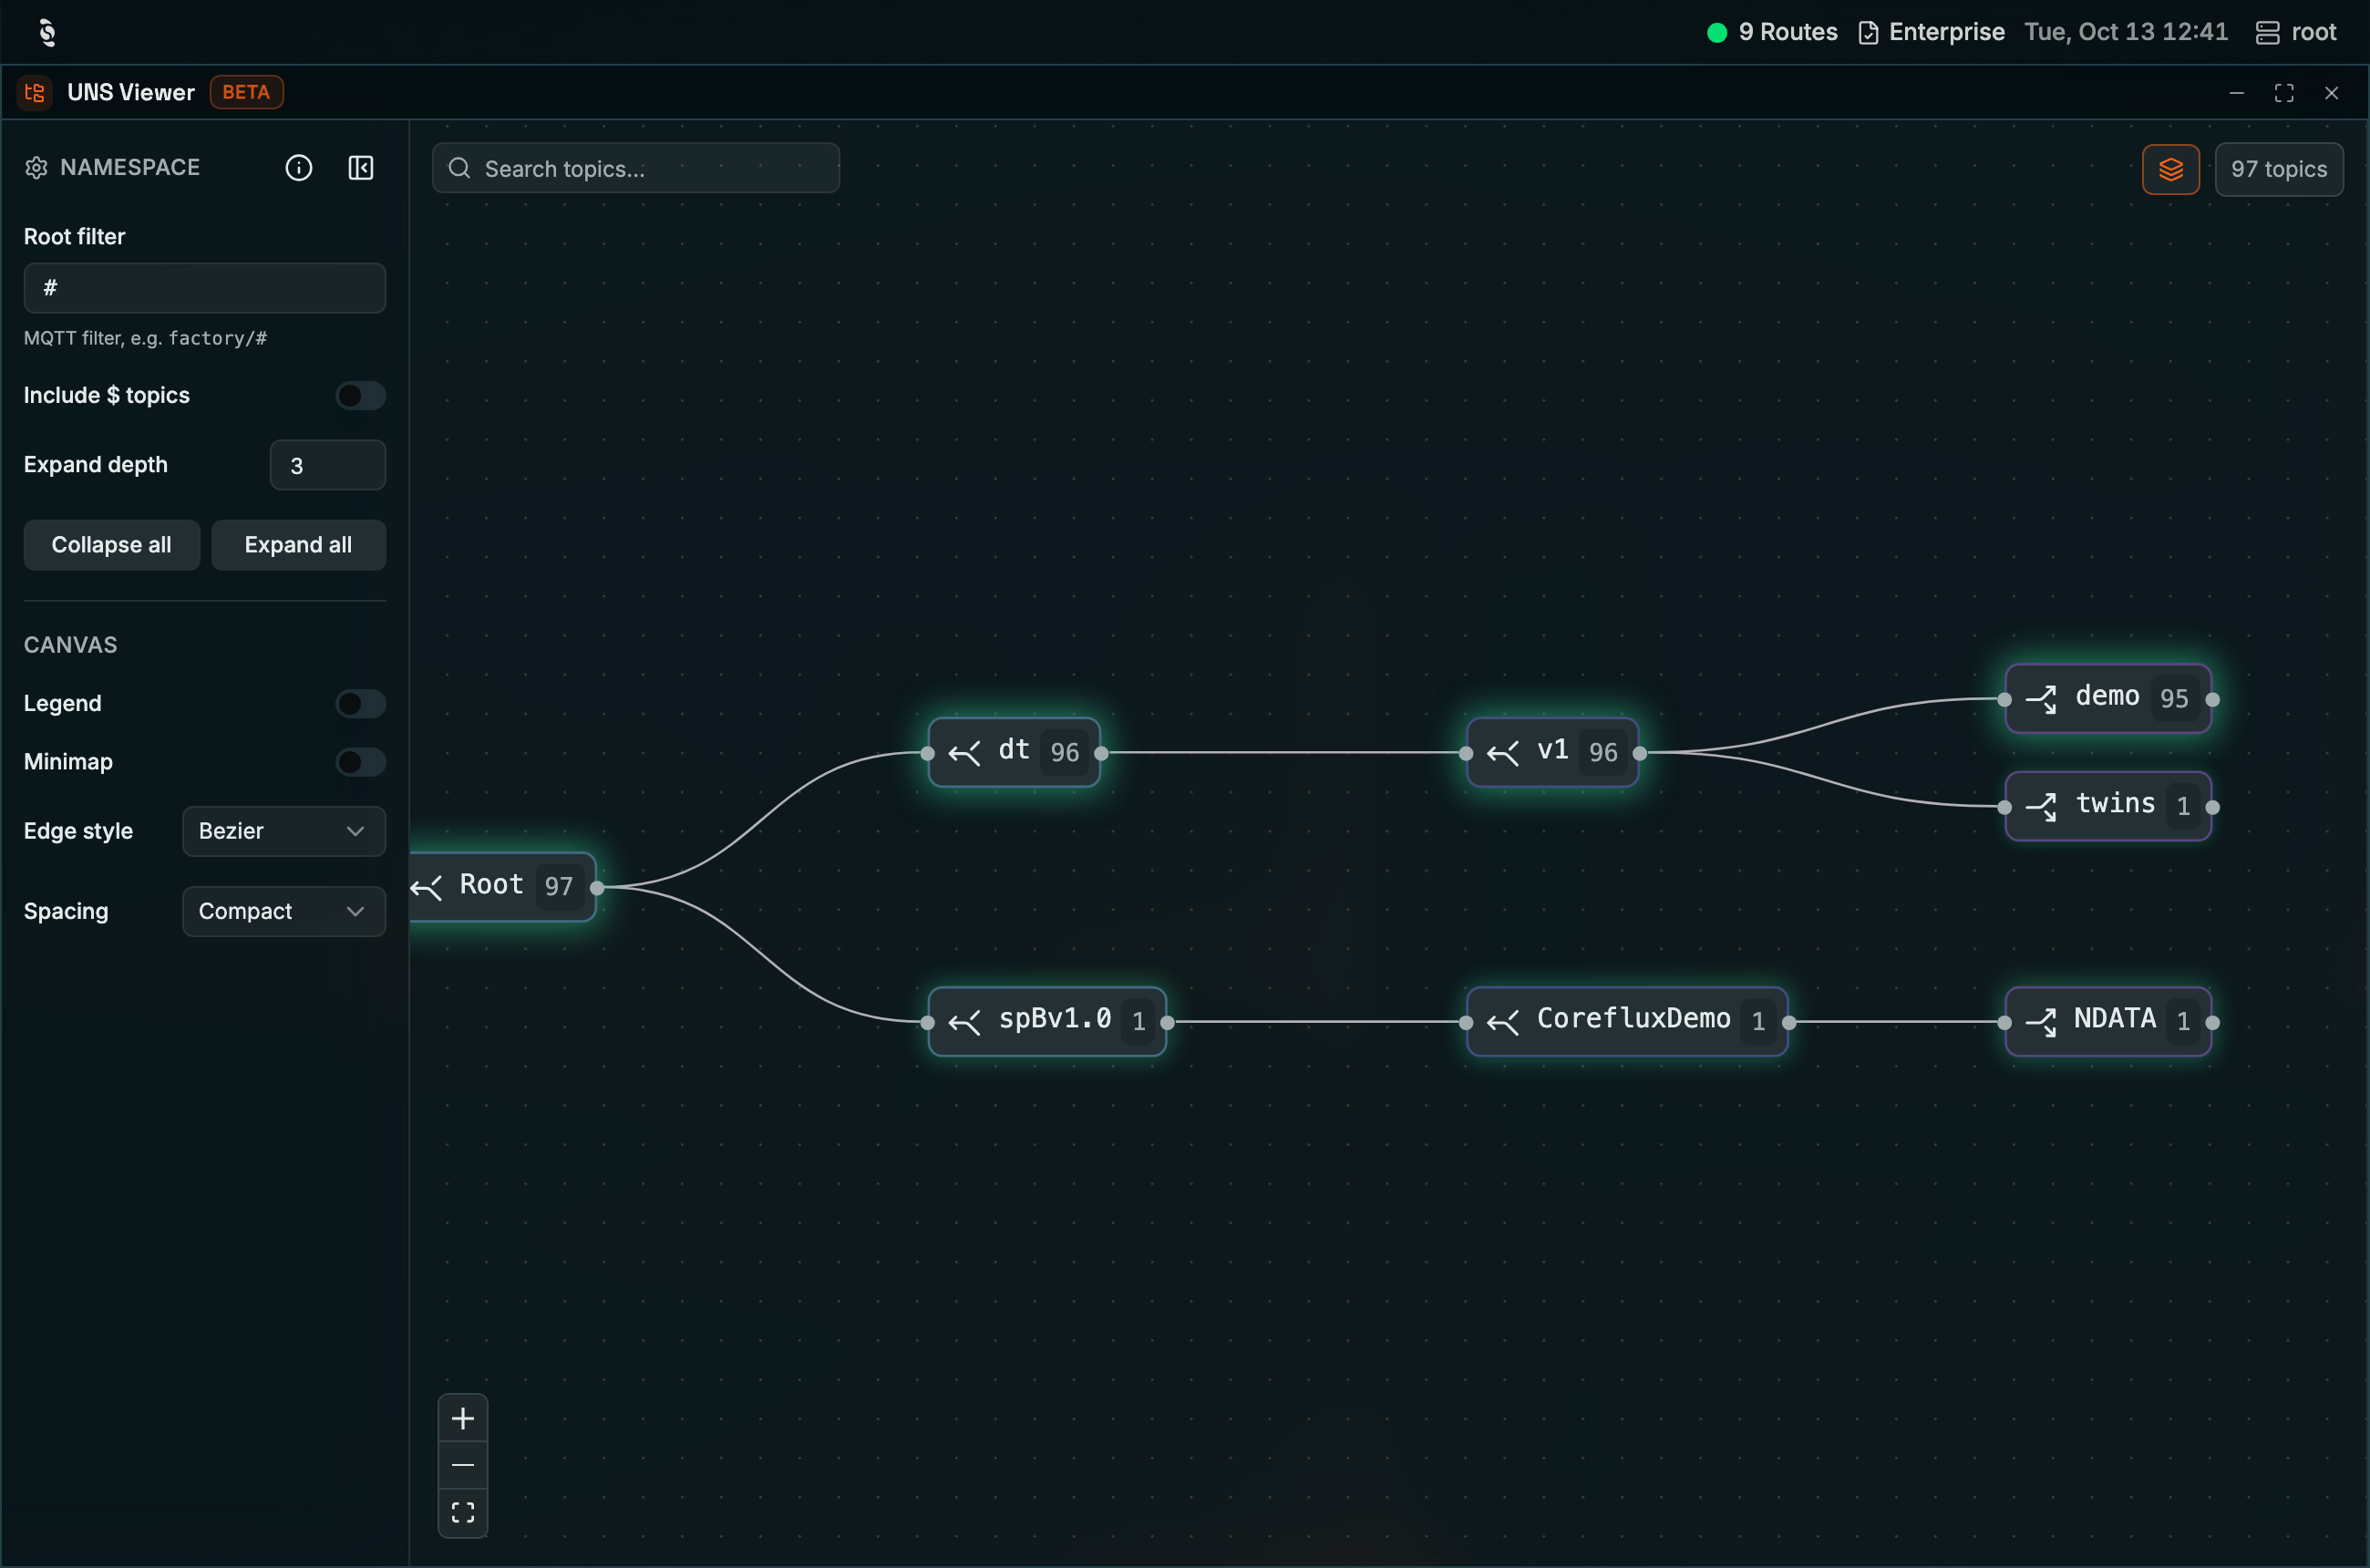Image resolution: width=2370 pixels, height=1568 pixels.
Task: Collapse the Root node
Action: pos(426,887)
